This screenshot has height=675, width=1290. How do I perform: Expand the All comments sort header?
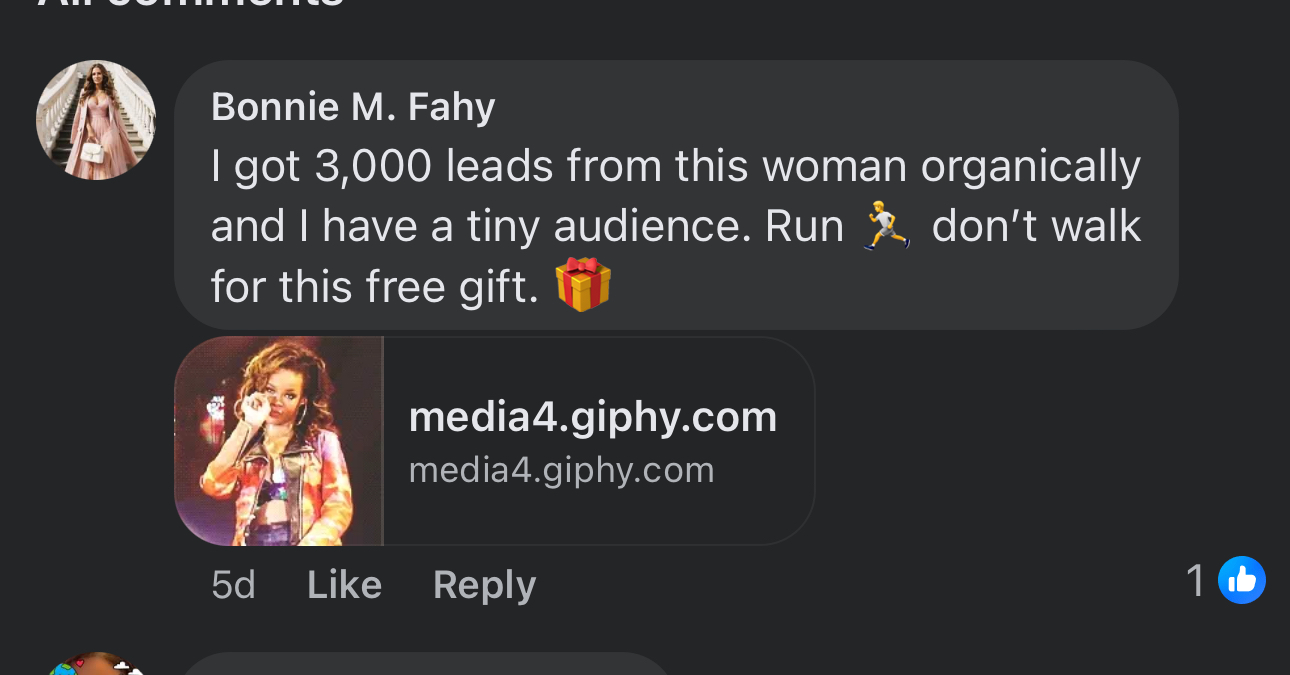pos(190,4)
